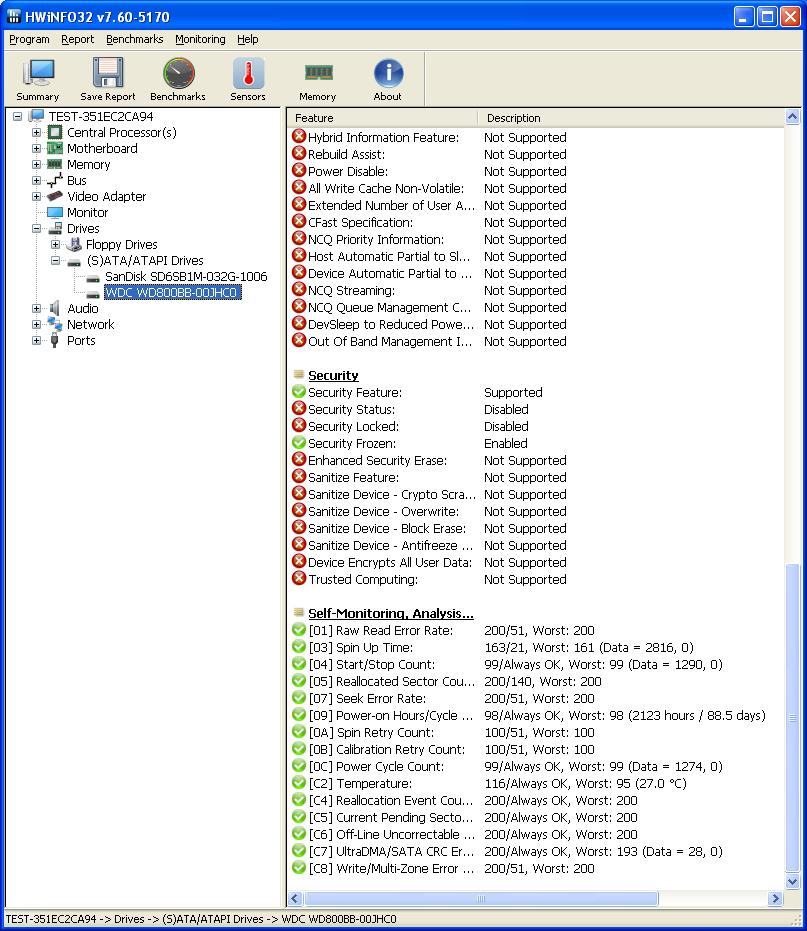Open the Monitoring menu
Image resolution: width=807 pixels, height=931 pixels.
[x=200, y=39]
